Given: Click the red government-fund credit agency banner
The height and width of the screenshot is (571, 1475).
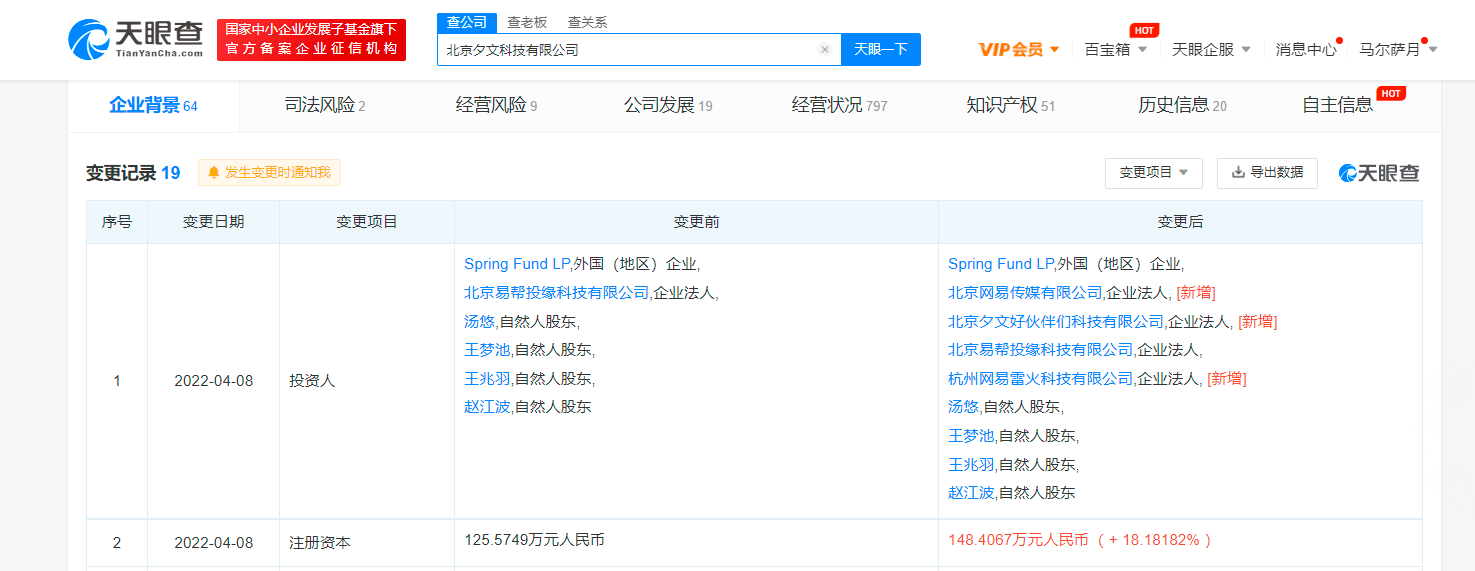Looking at the screenshot, I should (x=311, y=39).
